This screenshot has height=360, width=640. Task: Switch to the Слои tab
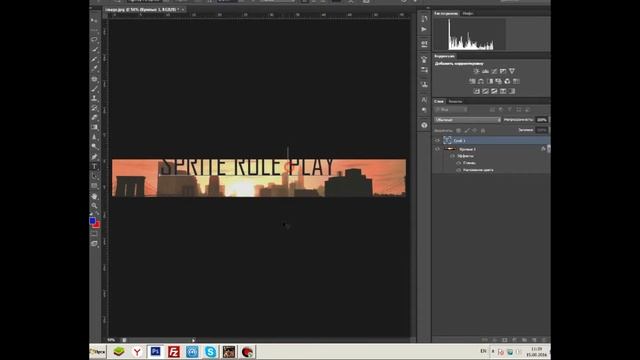pos(439,101)
